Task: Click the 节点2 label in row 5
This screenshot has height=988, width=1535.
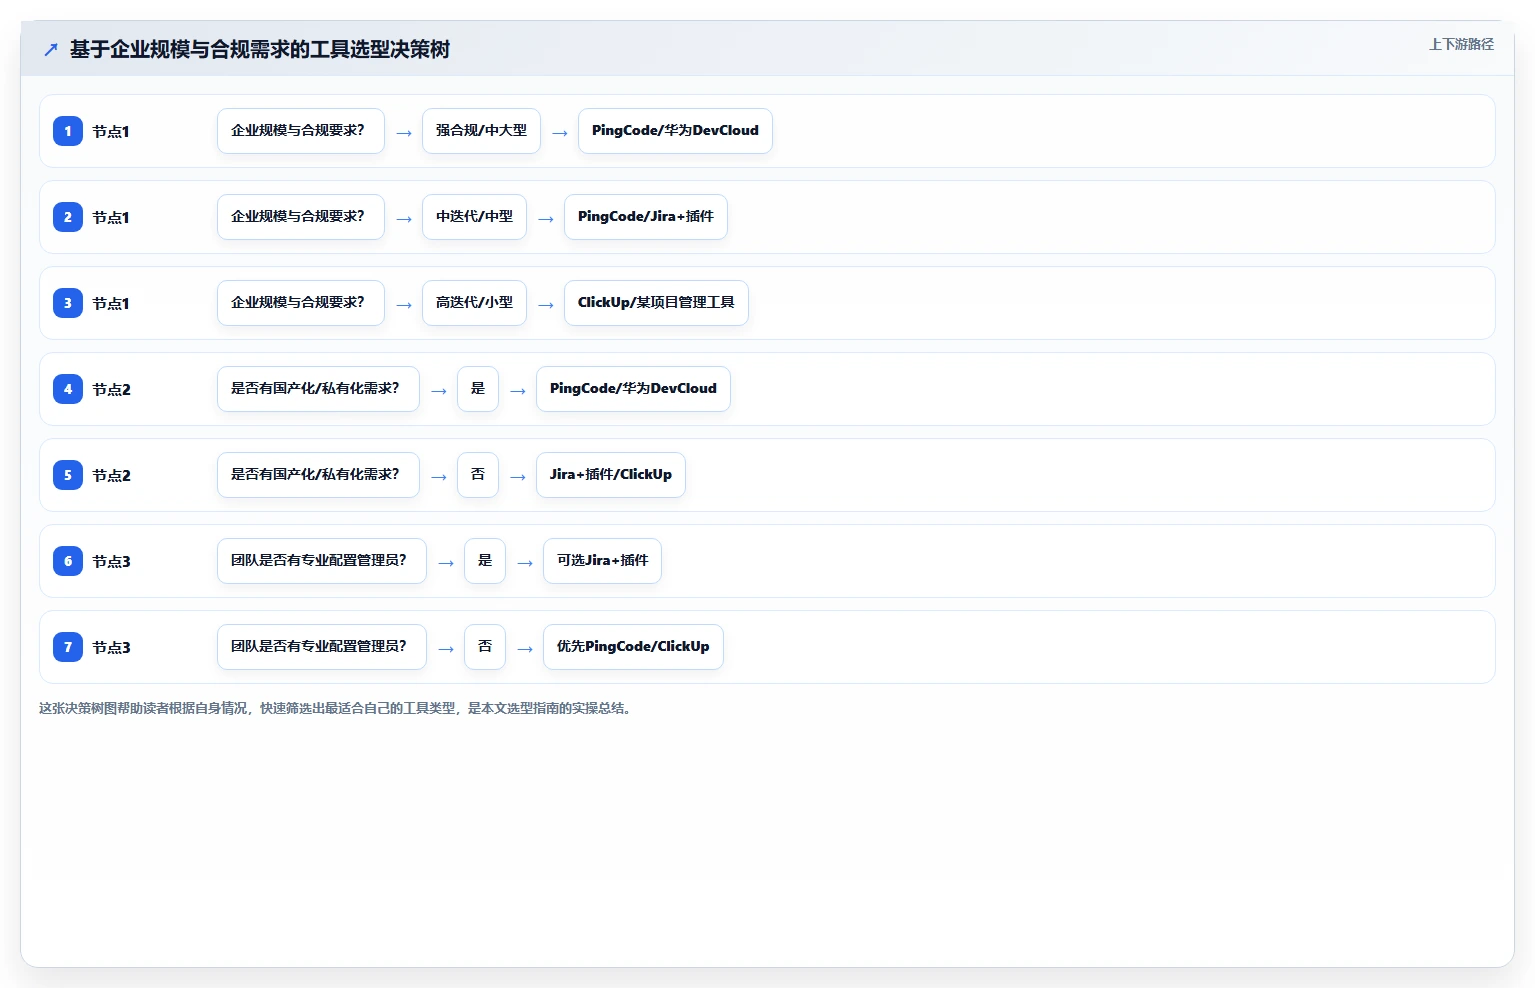Action: (x=112, y=476)
